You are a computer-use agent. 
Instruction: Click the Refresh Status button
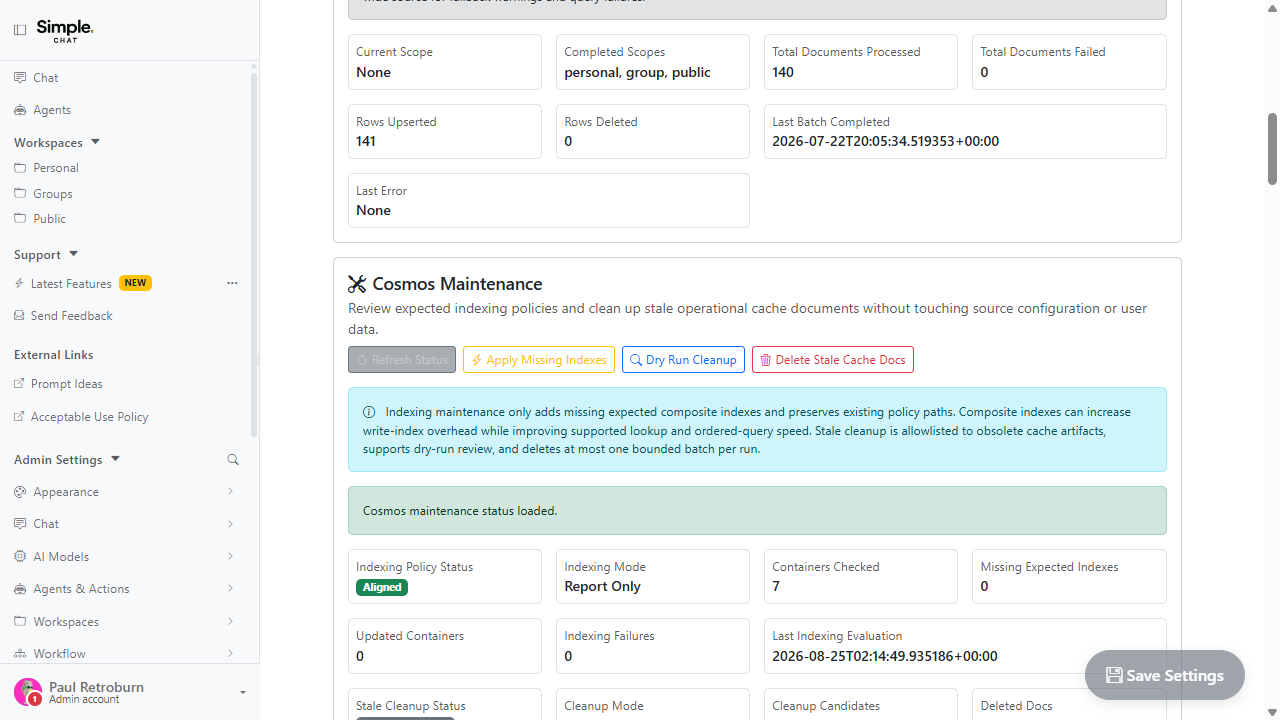pos(402,360)
